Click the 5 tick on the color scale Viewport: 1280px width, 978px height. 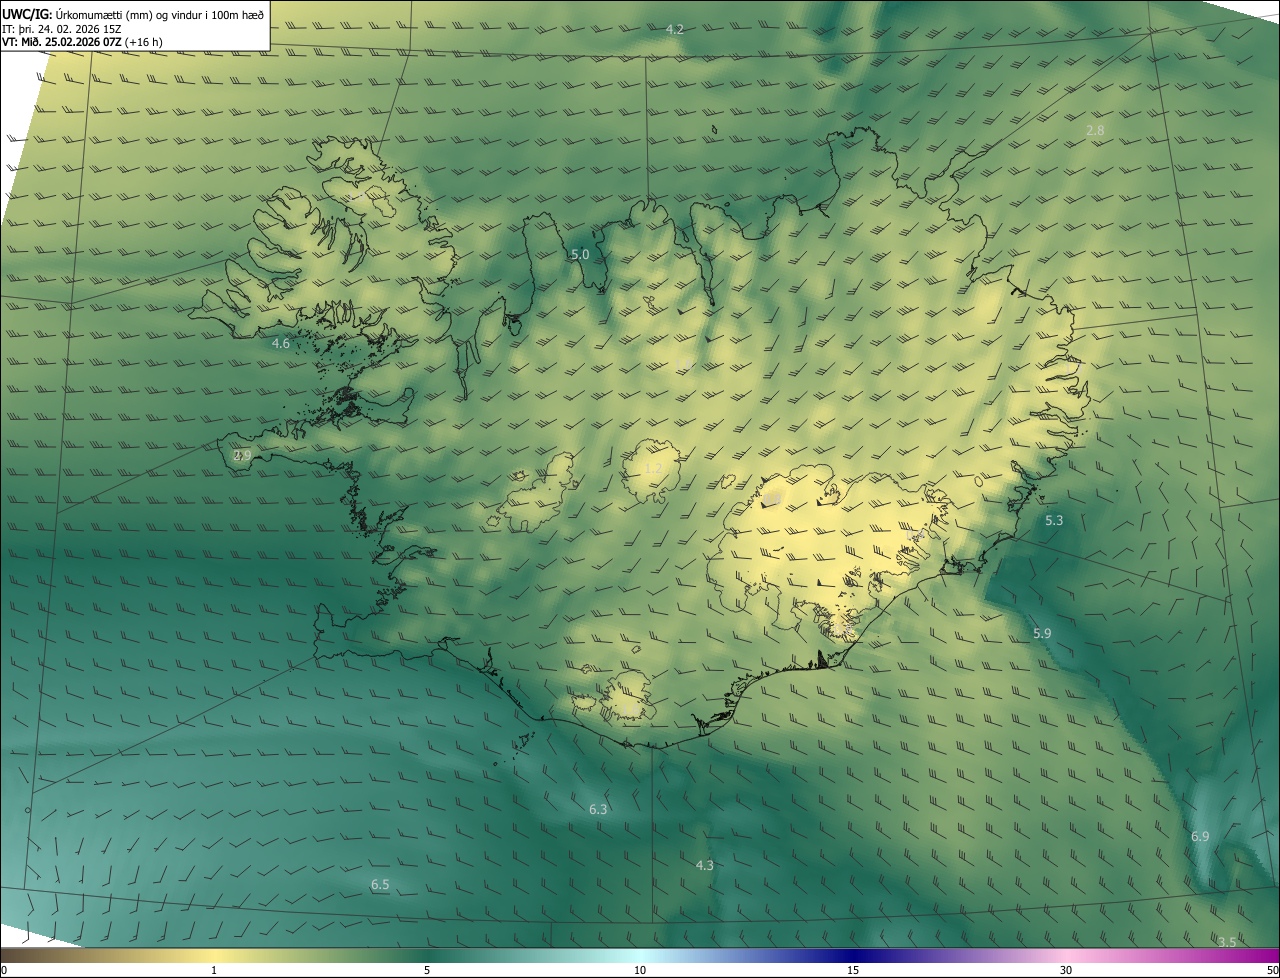click(427, 970)
